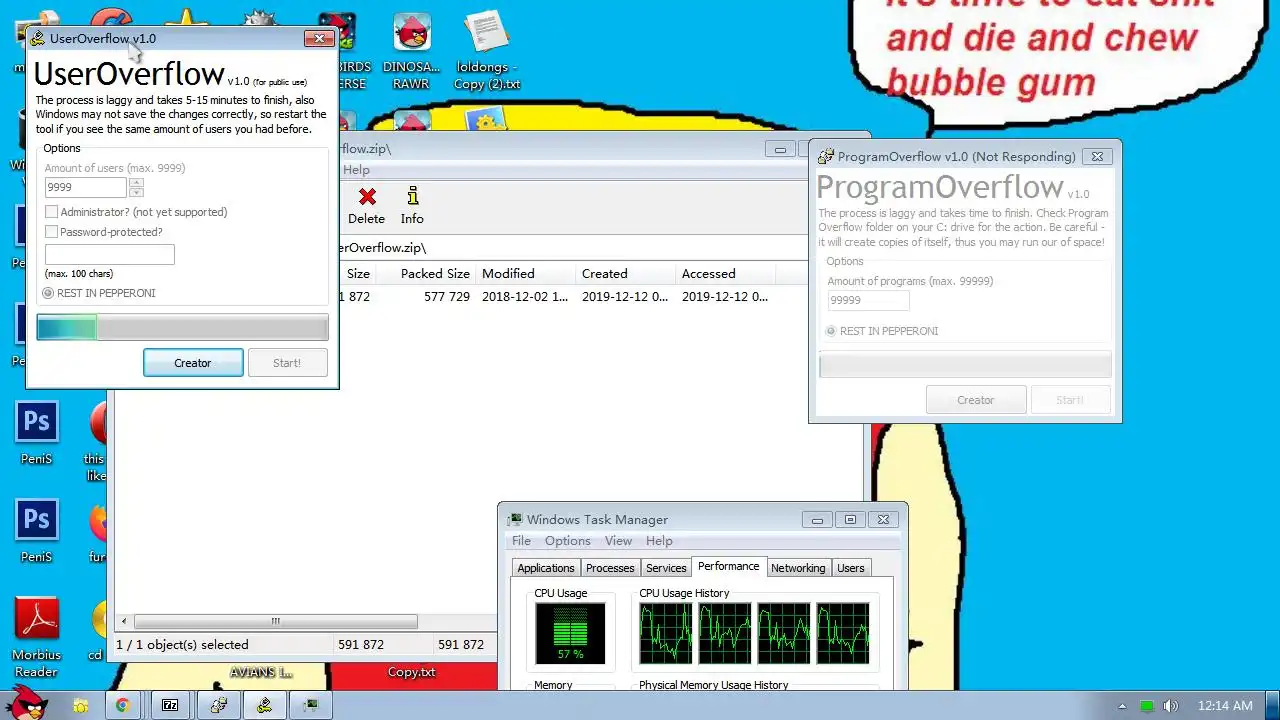This screenshot has width=1280, height=720.
Task: Switch to the Users tab
Action: point(851,568)
